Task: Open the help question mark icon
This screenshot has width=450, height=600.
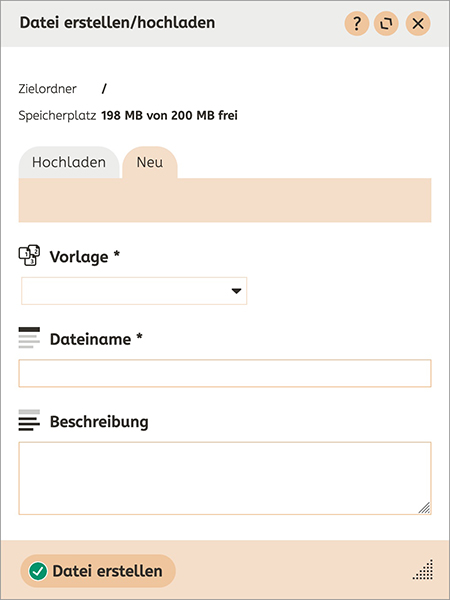Action: click(357, 24)
